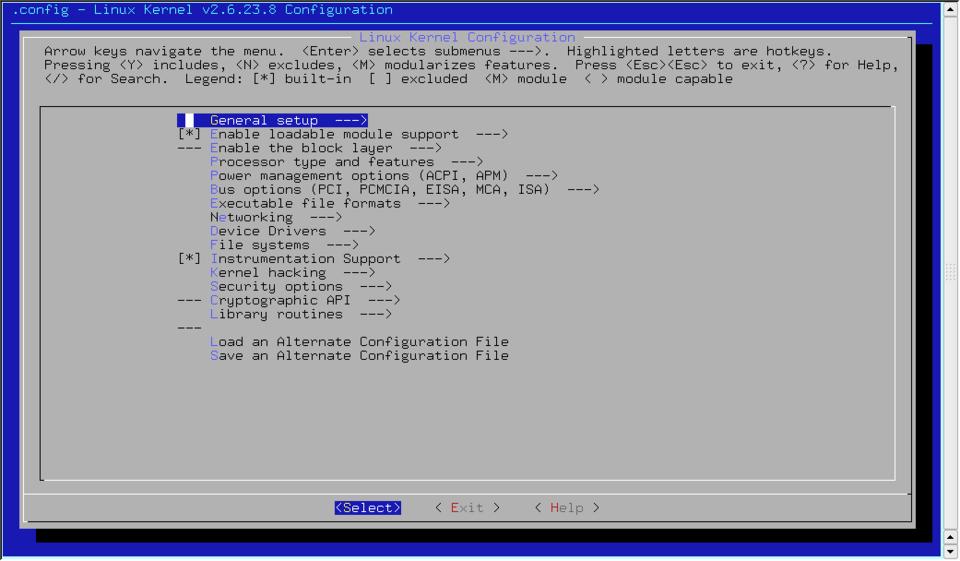Viewport: 960px width, 561px height.
Task: Select the Device Drivers entry
Action: pyautogui.click(x=293, y=231)
